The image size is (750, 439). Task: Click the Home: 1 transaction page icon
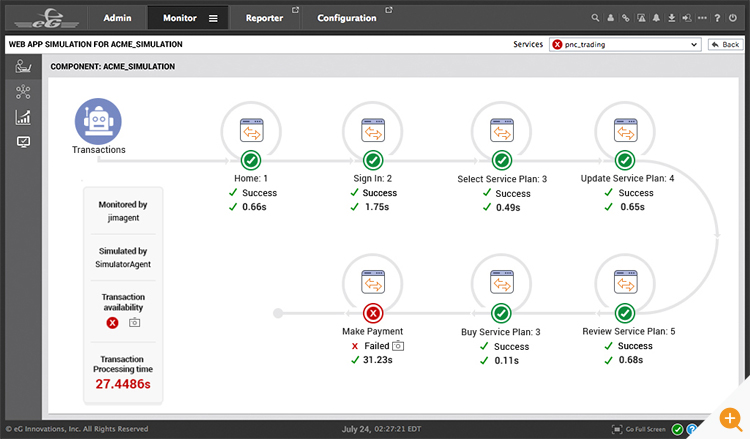coord(252,130)
